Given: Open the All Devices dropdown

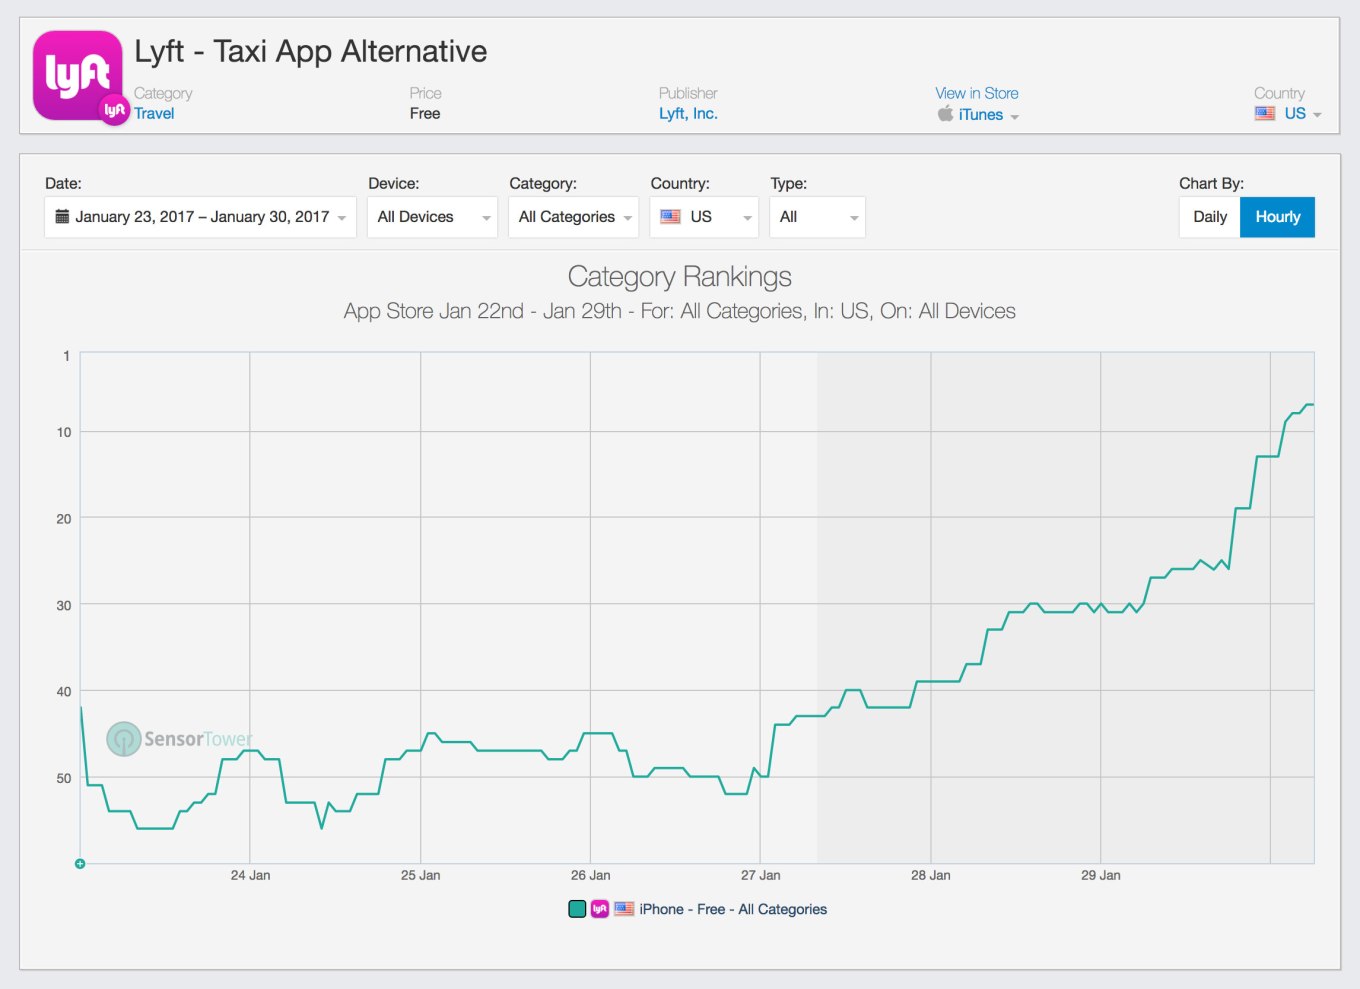Looking at the screenshot, I should click(432, 217).
